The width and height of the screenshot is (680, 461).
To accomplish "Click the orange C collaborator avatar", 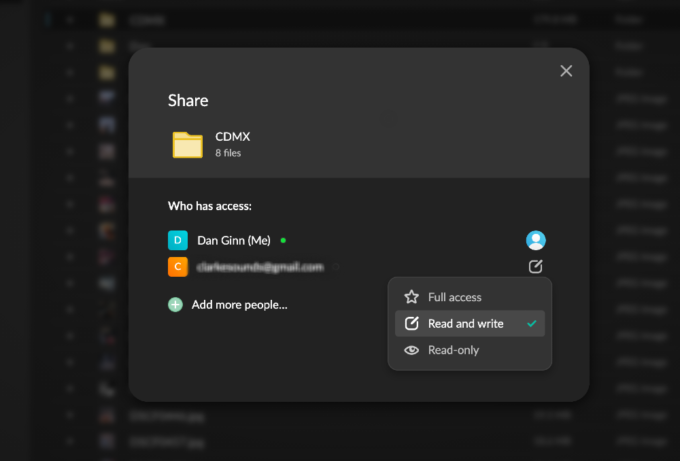I will coord(178,267).
